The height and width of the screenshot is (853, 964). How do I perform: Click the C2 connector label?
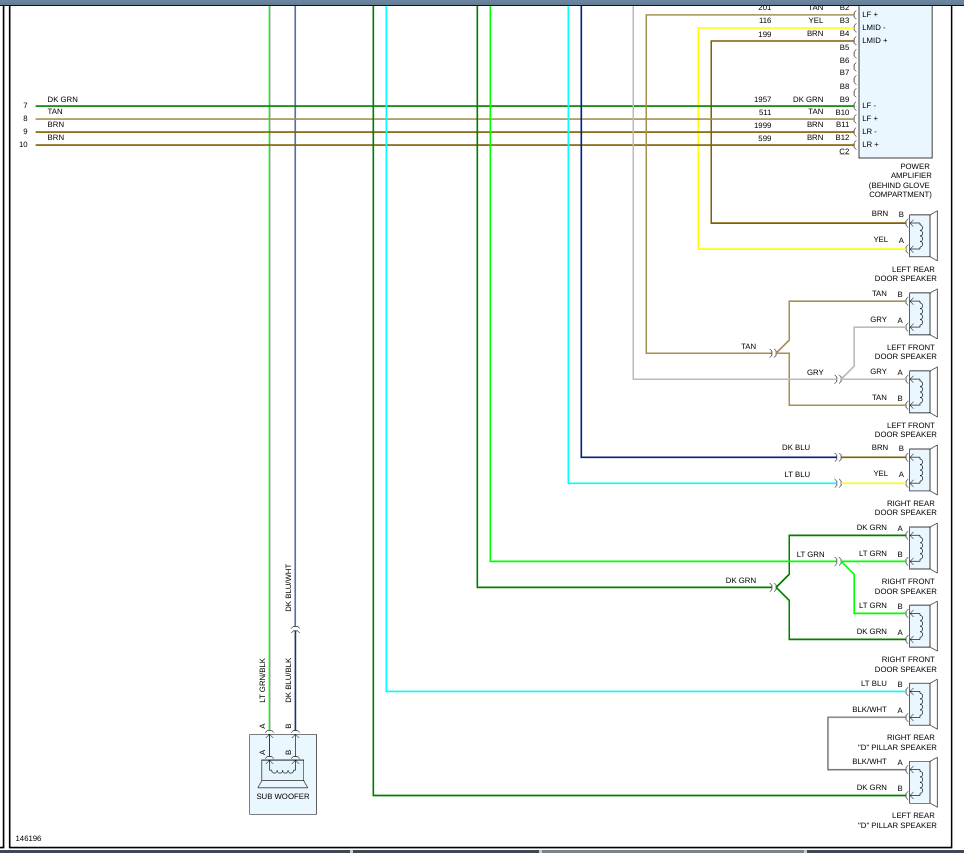tap(844, 151)
